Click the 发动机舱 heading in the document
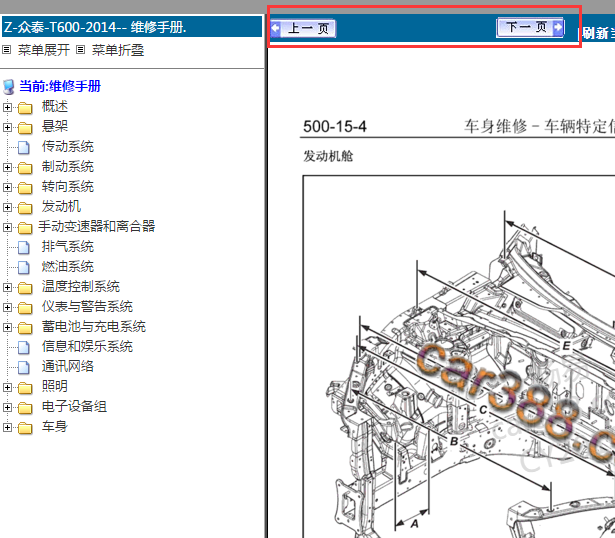 pyautogui.click(x=328, y=156)
